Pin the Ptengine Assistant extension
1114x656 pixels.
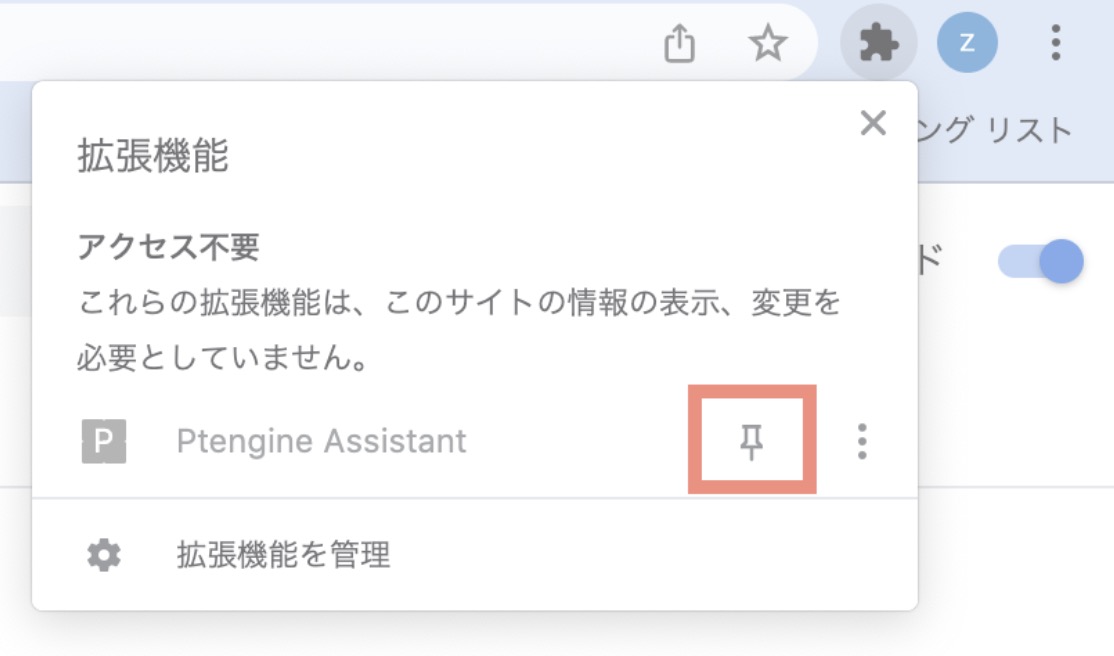752,441
